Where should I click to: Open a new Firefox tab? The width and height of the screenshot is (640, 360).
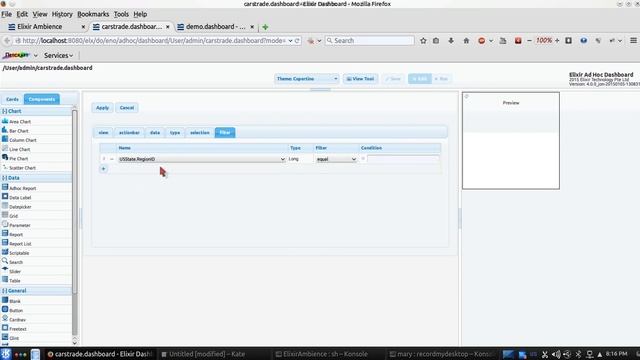pos(265,27)
